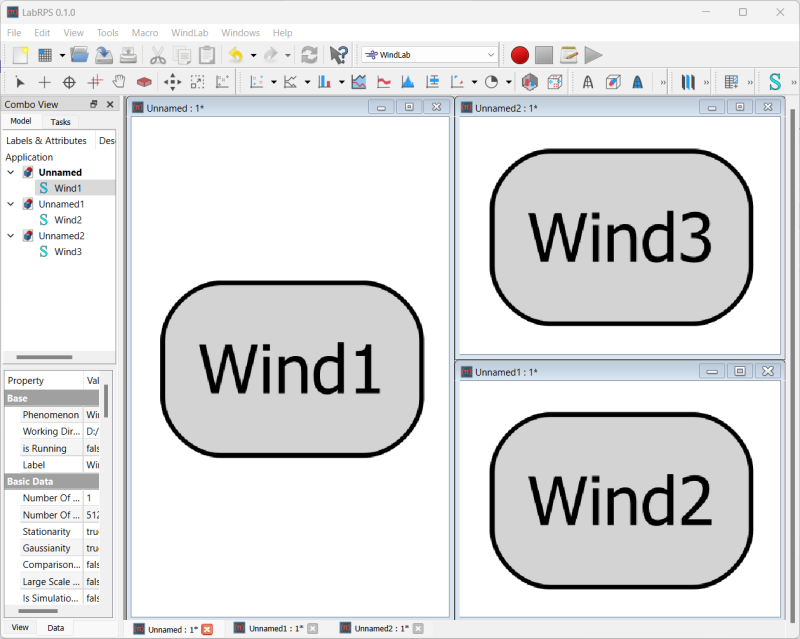800x639 pixels.
Task: Click the pie chart plot icon
Action: point(491,82)
